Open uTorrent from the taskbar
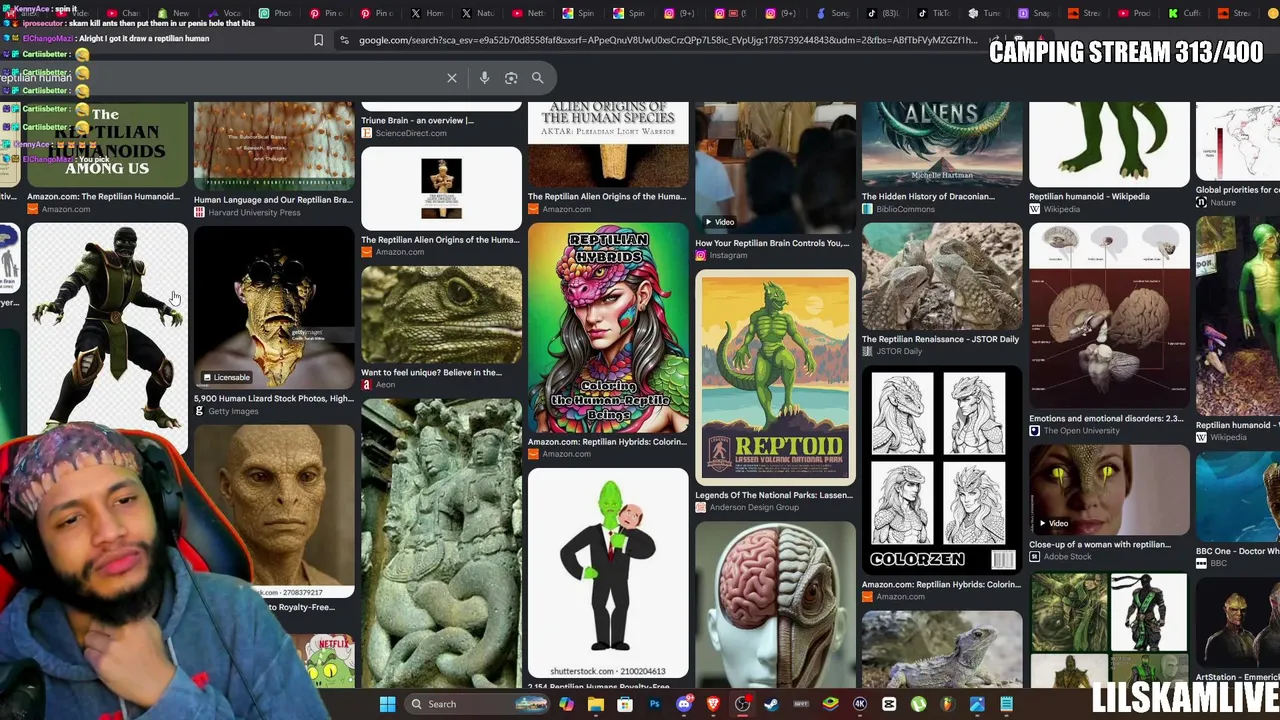 coord(918,704)
